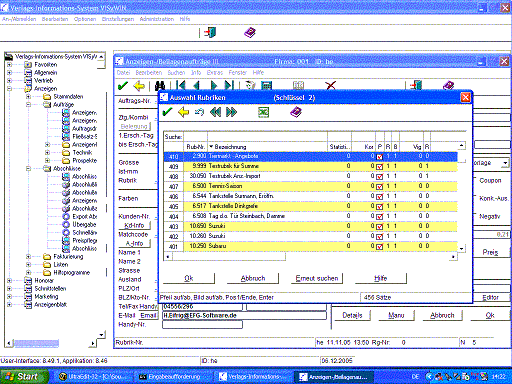The width and height of the screenshot is (512, 384).
Task: Toggle P checkbox in row 403 Suzuki
Action: coord(380,227)
